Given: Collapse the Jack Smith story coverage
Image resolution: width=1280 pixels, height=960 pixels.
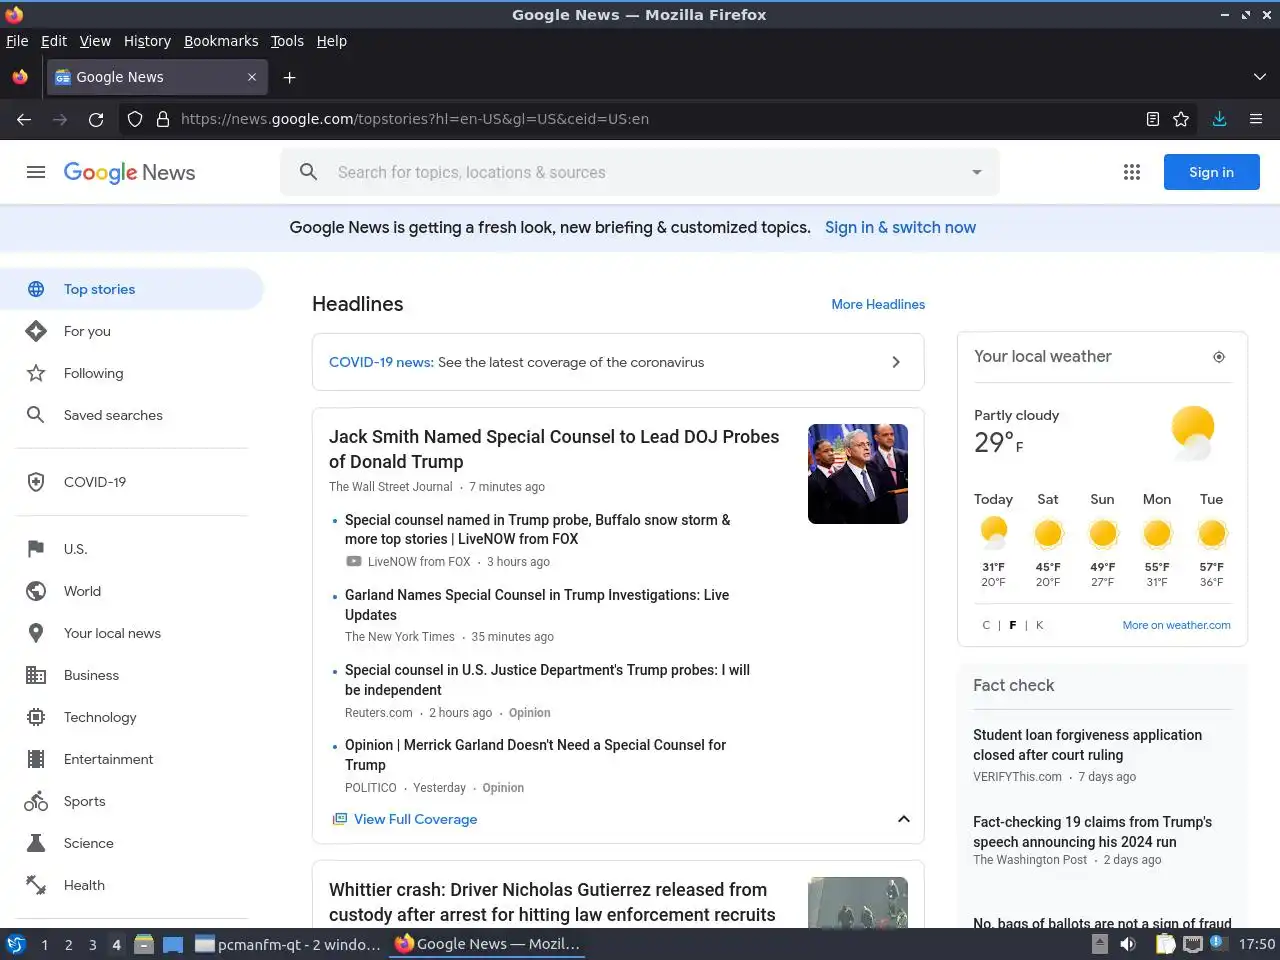Looking at the screenshot, I should pos(904,819).
